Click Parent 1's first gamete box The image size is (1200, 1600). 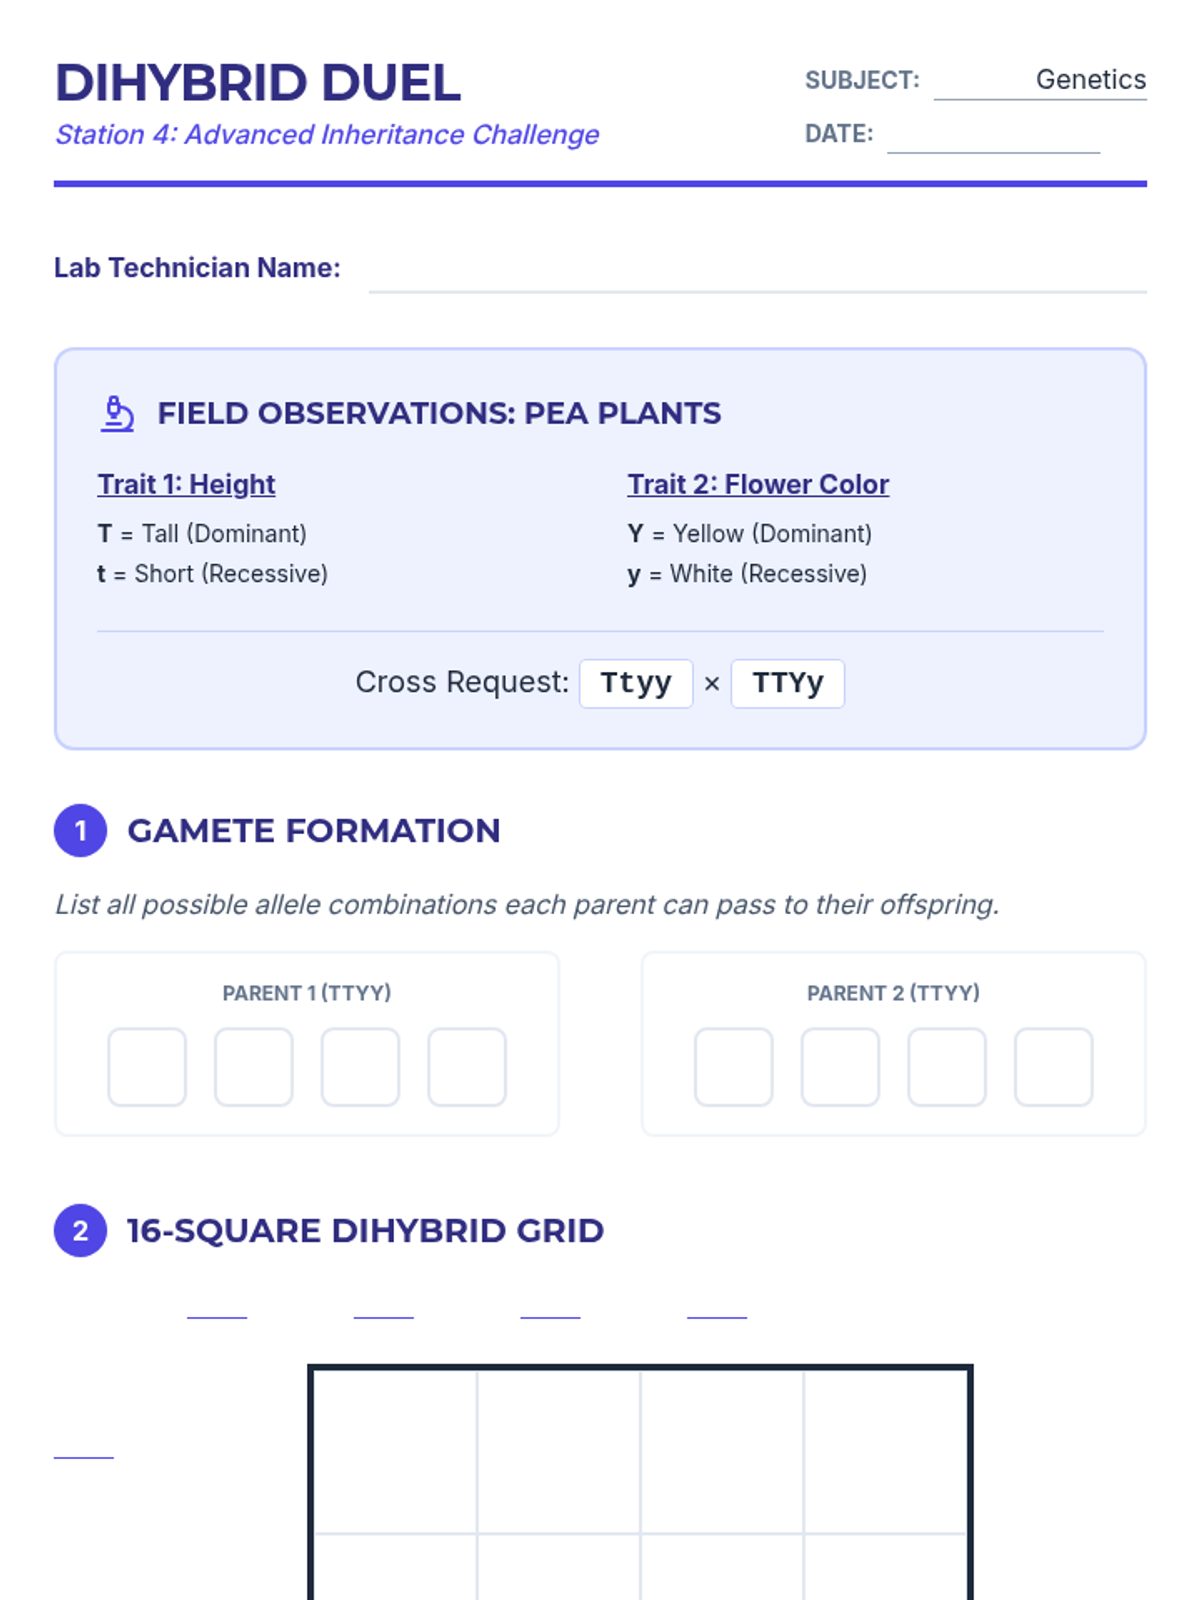pyautogui.click(x=147, y=1067)
